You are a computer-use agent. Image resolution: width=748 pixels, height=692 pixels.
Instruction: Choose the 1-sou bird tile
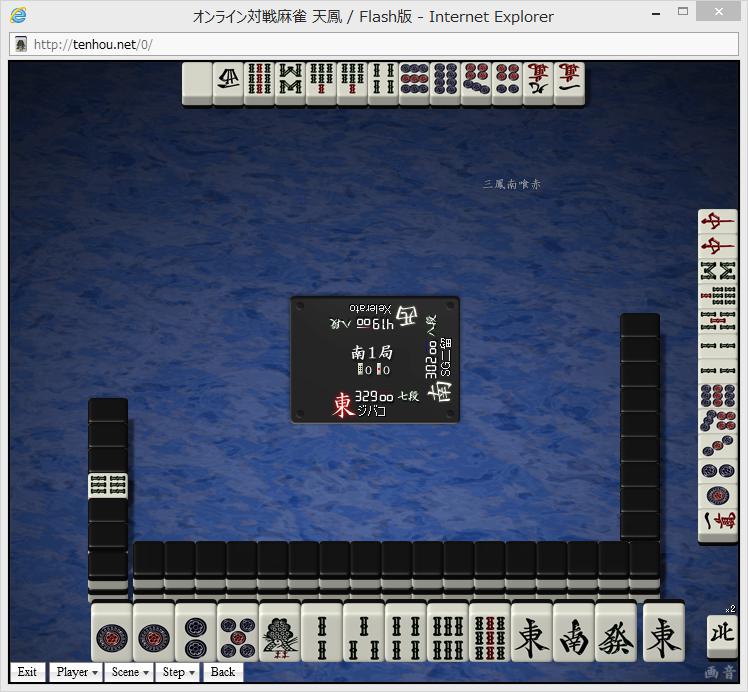point(280,632)
